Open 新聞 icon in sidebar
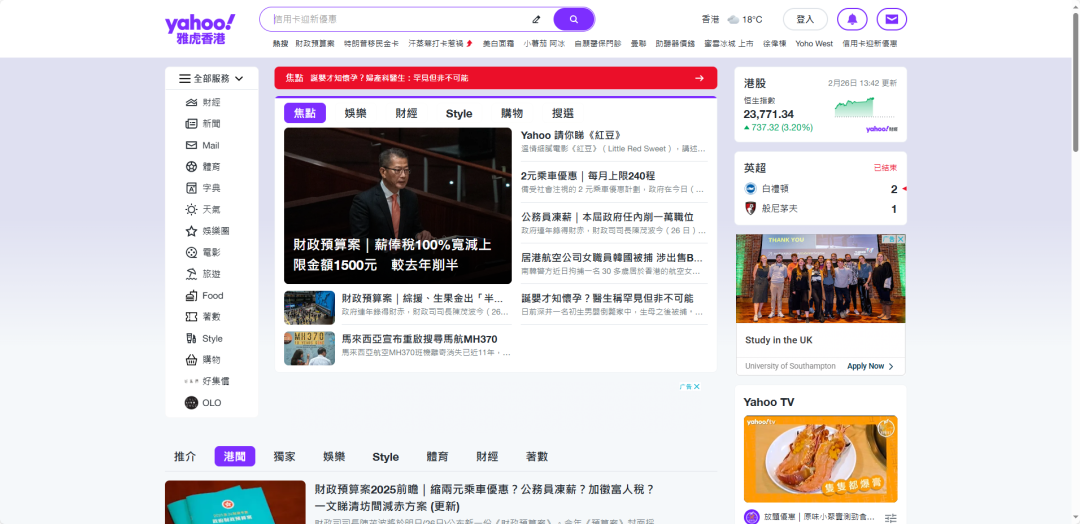Image resolution: width=1080 pixels, height=524 pixels. [x=191, y=124]
